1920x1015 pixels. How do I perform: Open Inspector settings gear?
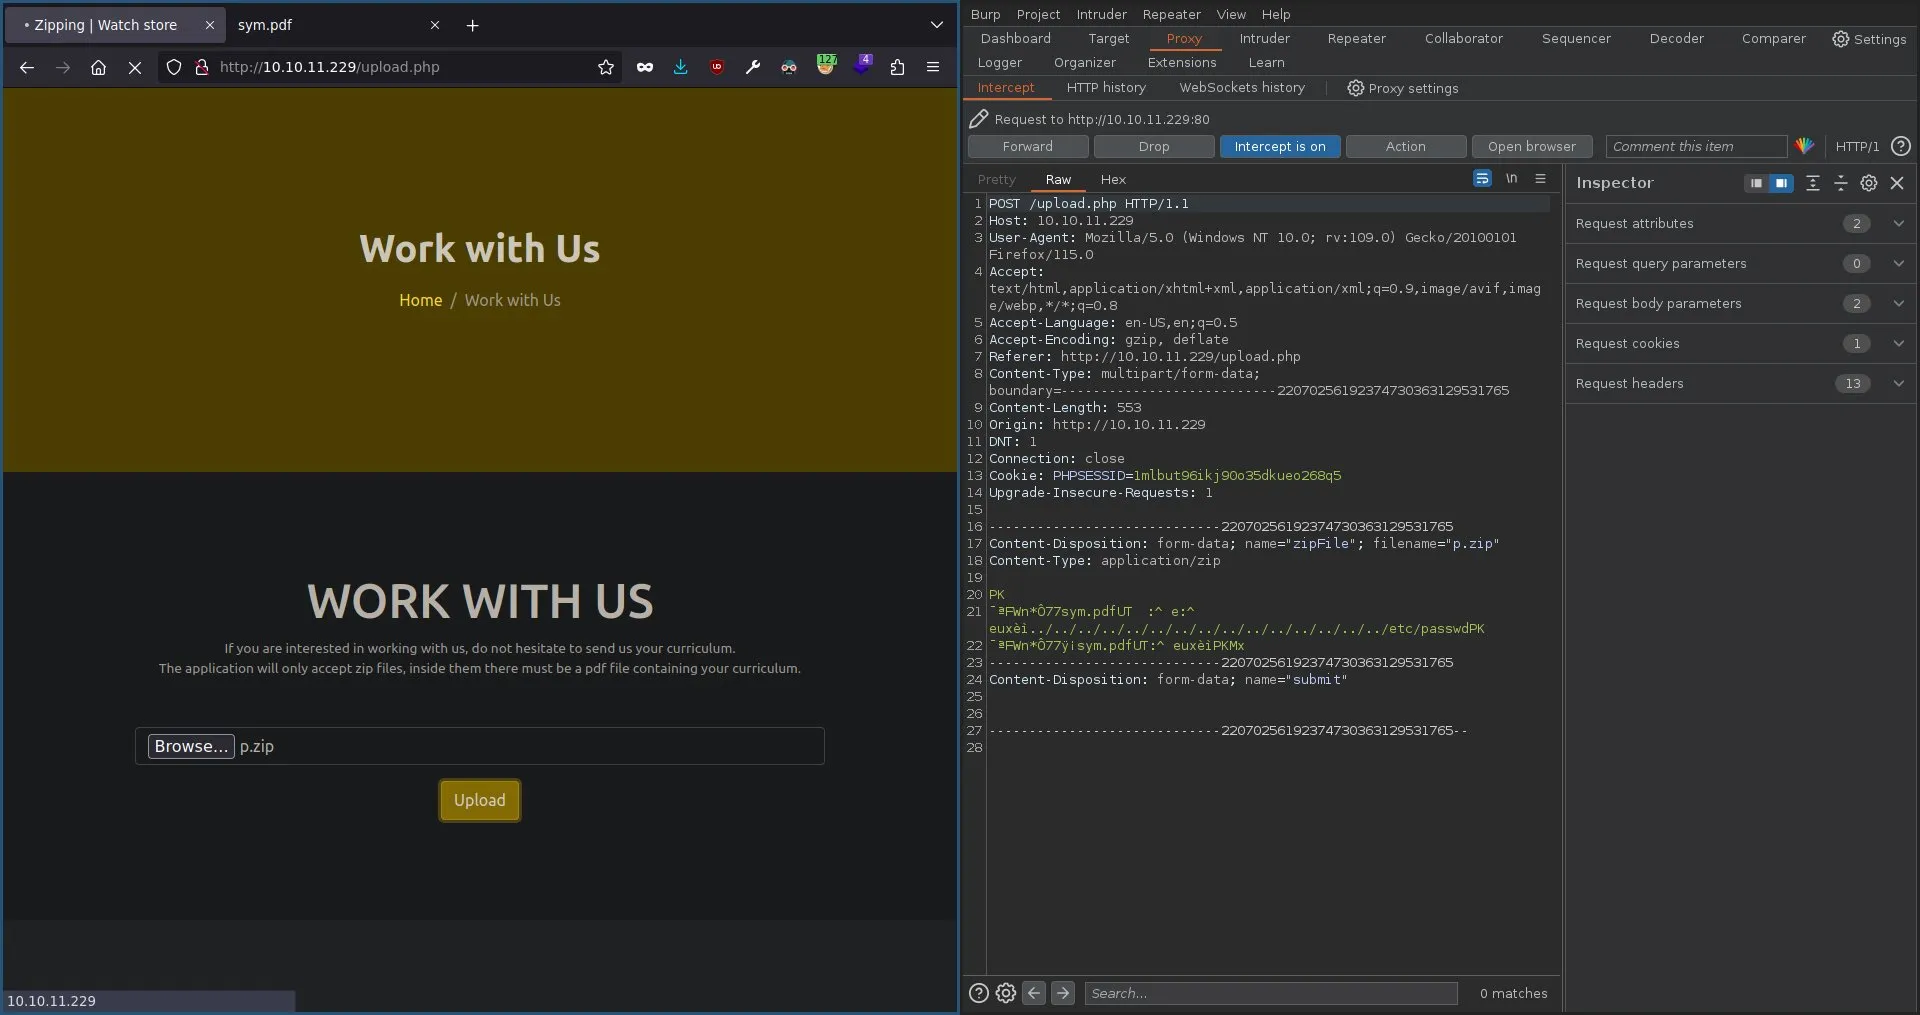(x=1869, y=183)
